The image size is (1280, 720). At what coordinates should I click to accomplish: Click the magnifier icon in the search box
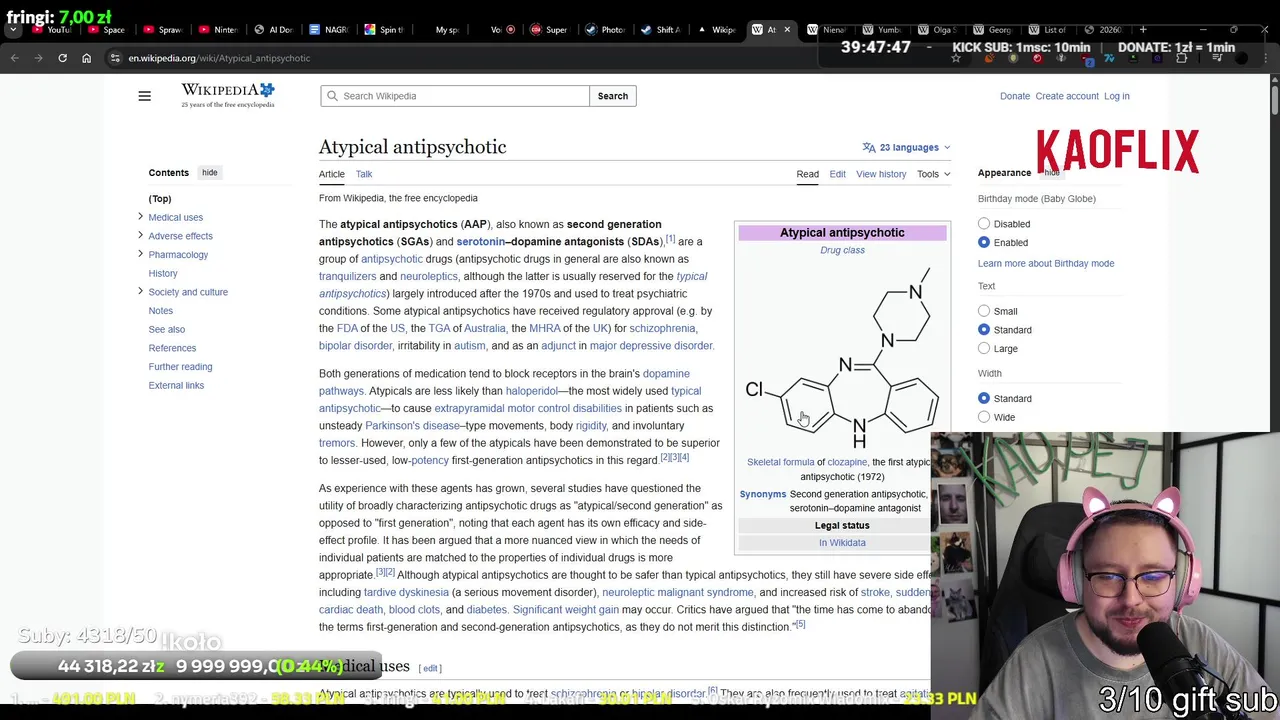(332, 96)
